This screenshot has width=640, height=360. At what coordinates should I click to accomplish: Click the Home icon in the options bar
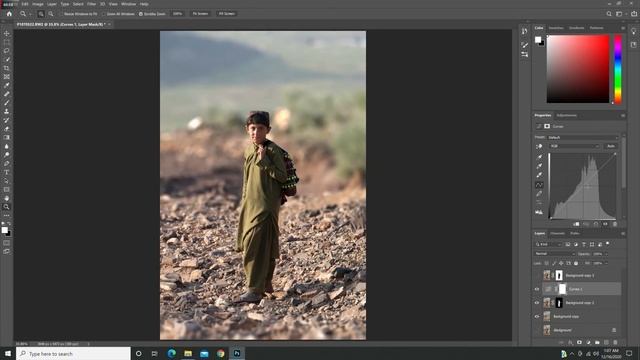pos(9,13)
